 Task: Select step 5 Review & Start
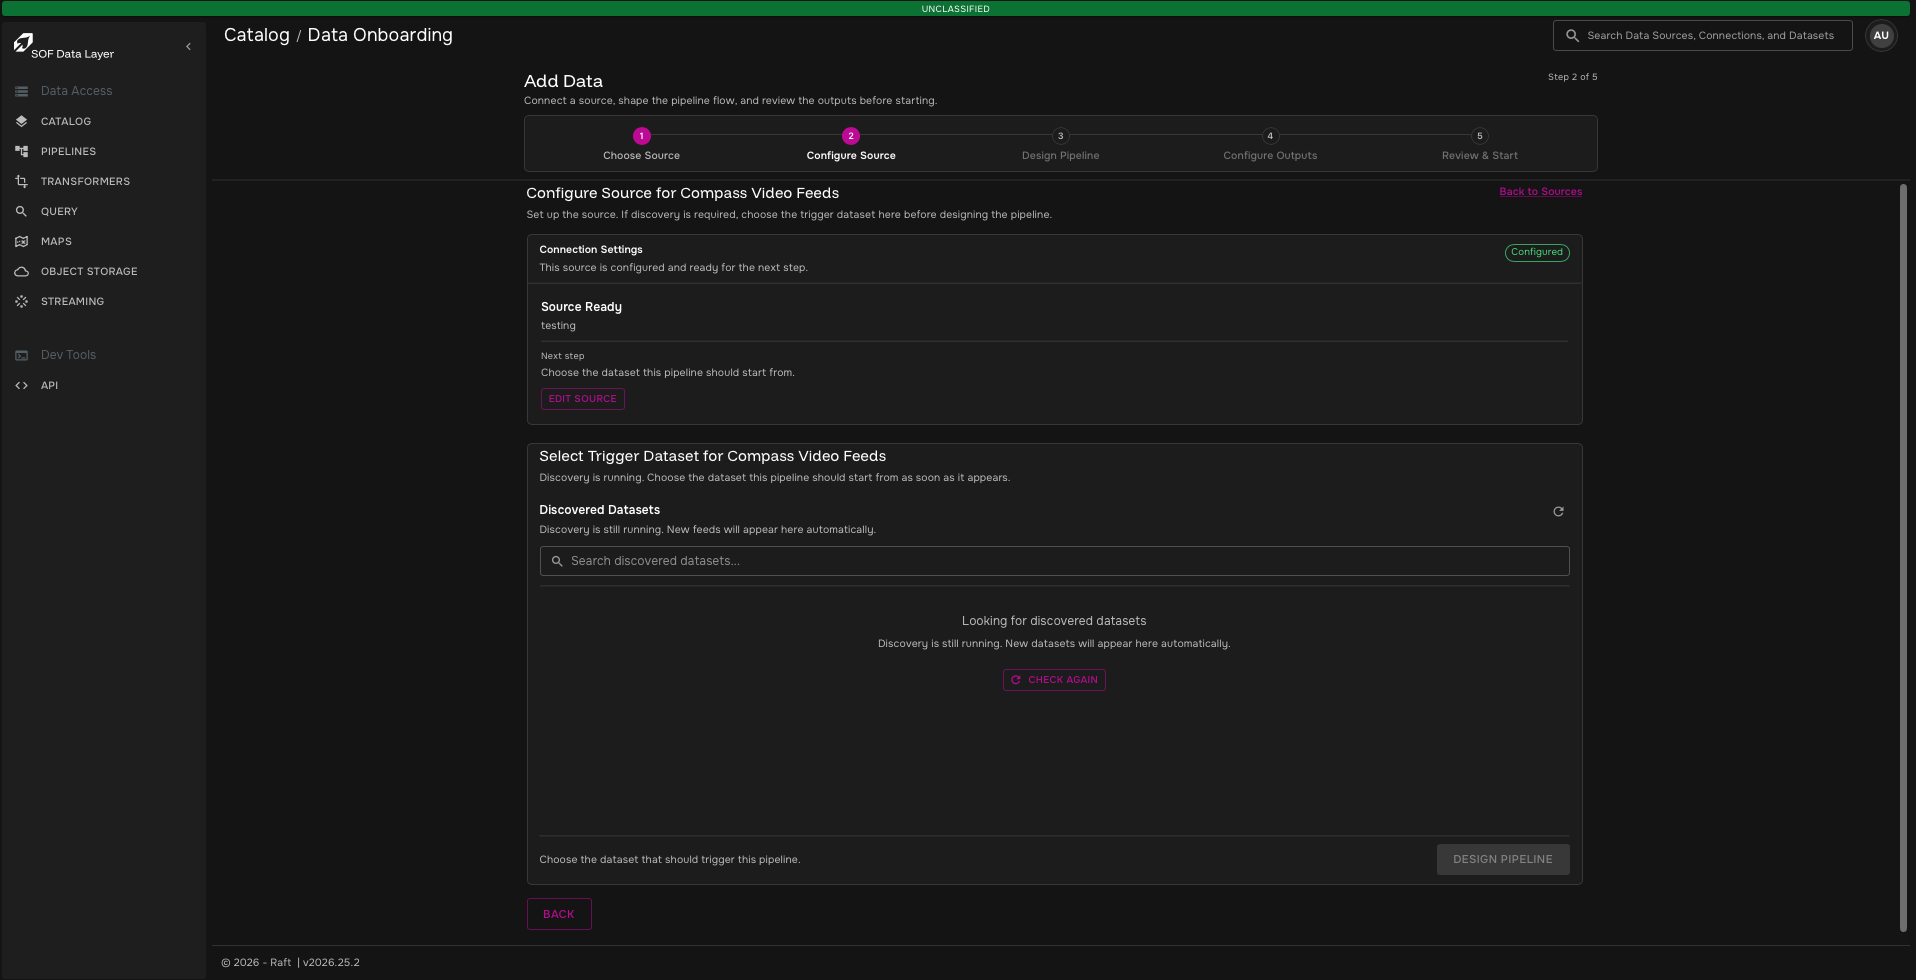[1479, 144]
